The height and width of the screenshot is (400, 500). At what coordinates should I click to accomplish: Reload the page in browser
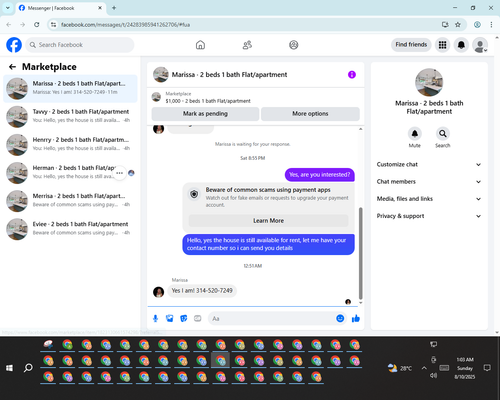click(37, 25)
